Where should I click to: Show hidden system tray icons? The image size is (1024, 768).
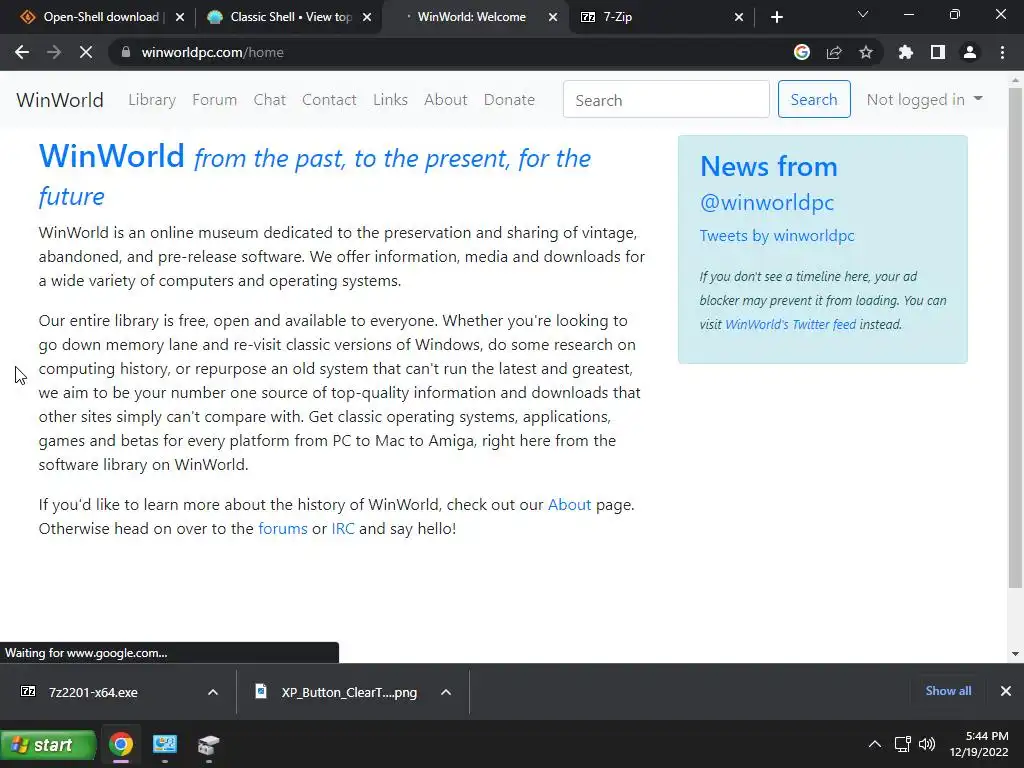tap(874, 744)
